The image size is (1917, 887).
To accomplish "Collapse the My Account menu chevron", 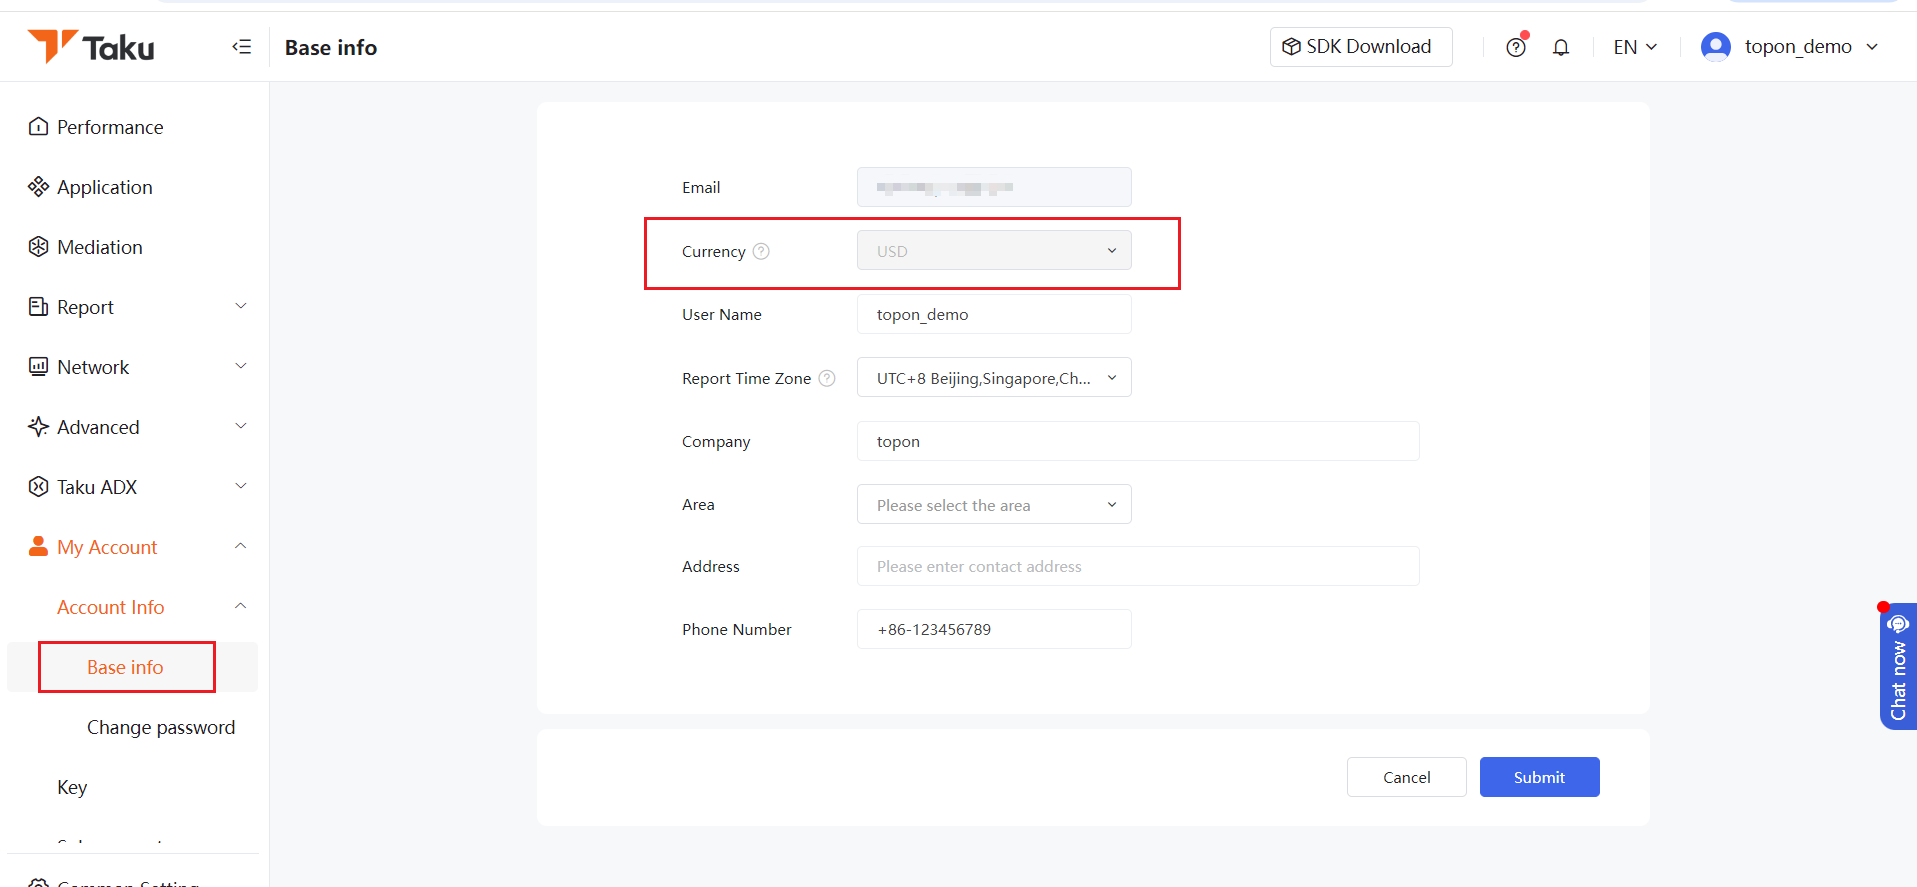I will (241, 546).
